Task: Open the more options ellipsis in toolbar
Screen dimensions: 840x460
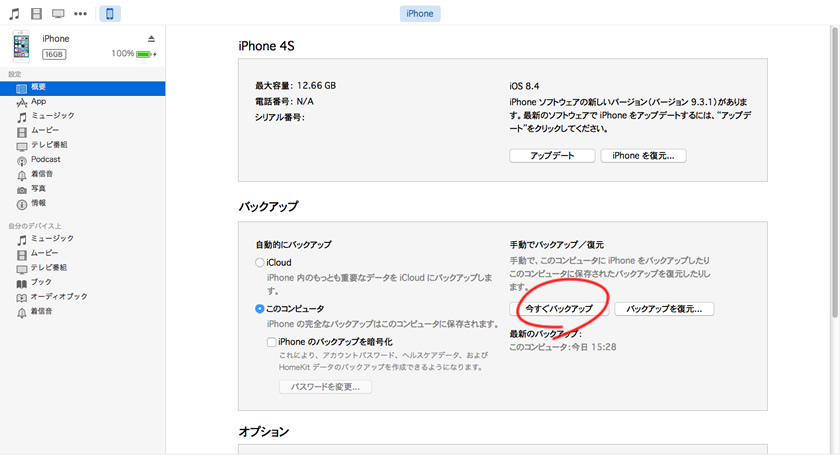Action: (80, 13)
